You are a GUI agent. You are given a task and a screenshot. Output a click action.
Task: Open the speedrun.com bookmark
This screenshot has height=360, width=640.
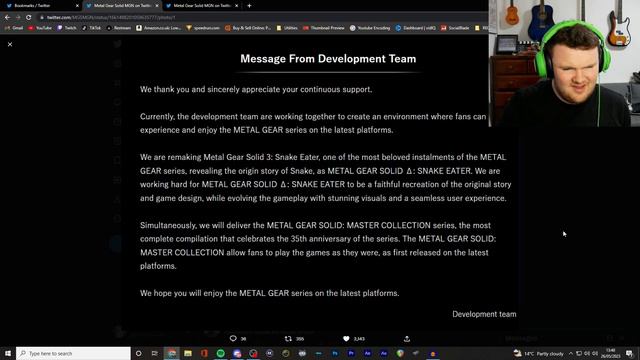click(x=203, y=28)
